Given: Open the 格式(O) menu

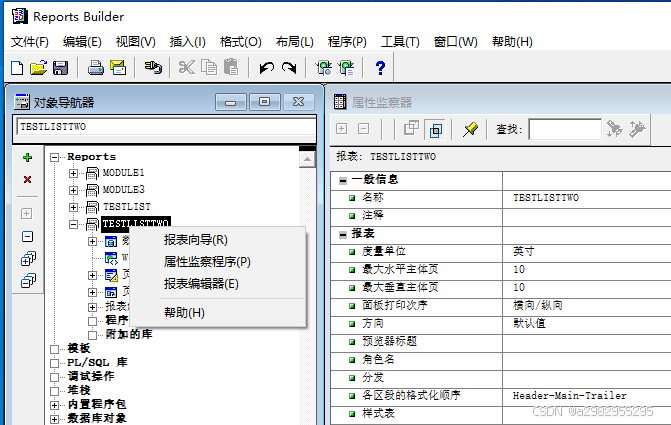Looking at the screenshot, I should pyautogui.click(x=240, y=42).
